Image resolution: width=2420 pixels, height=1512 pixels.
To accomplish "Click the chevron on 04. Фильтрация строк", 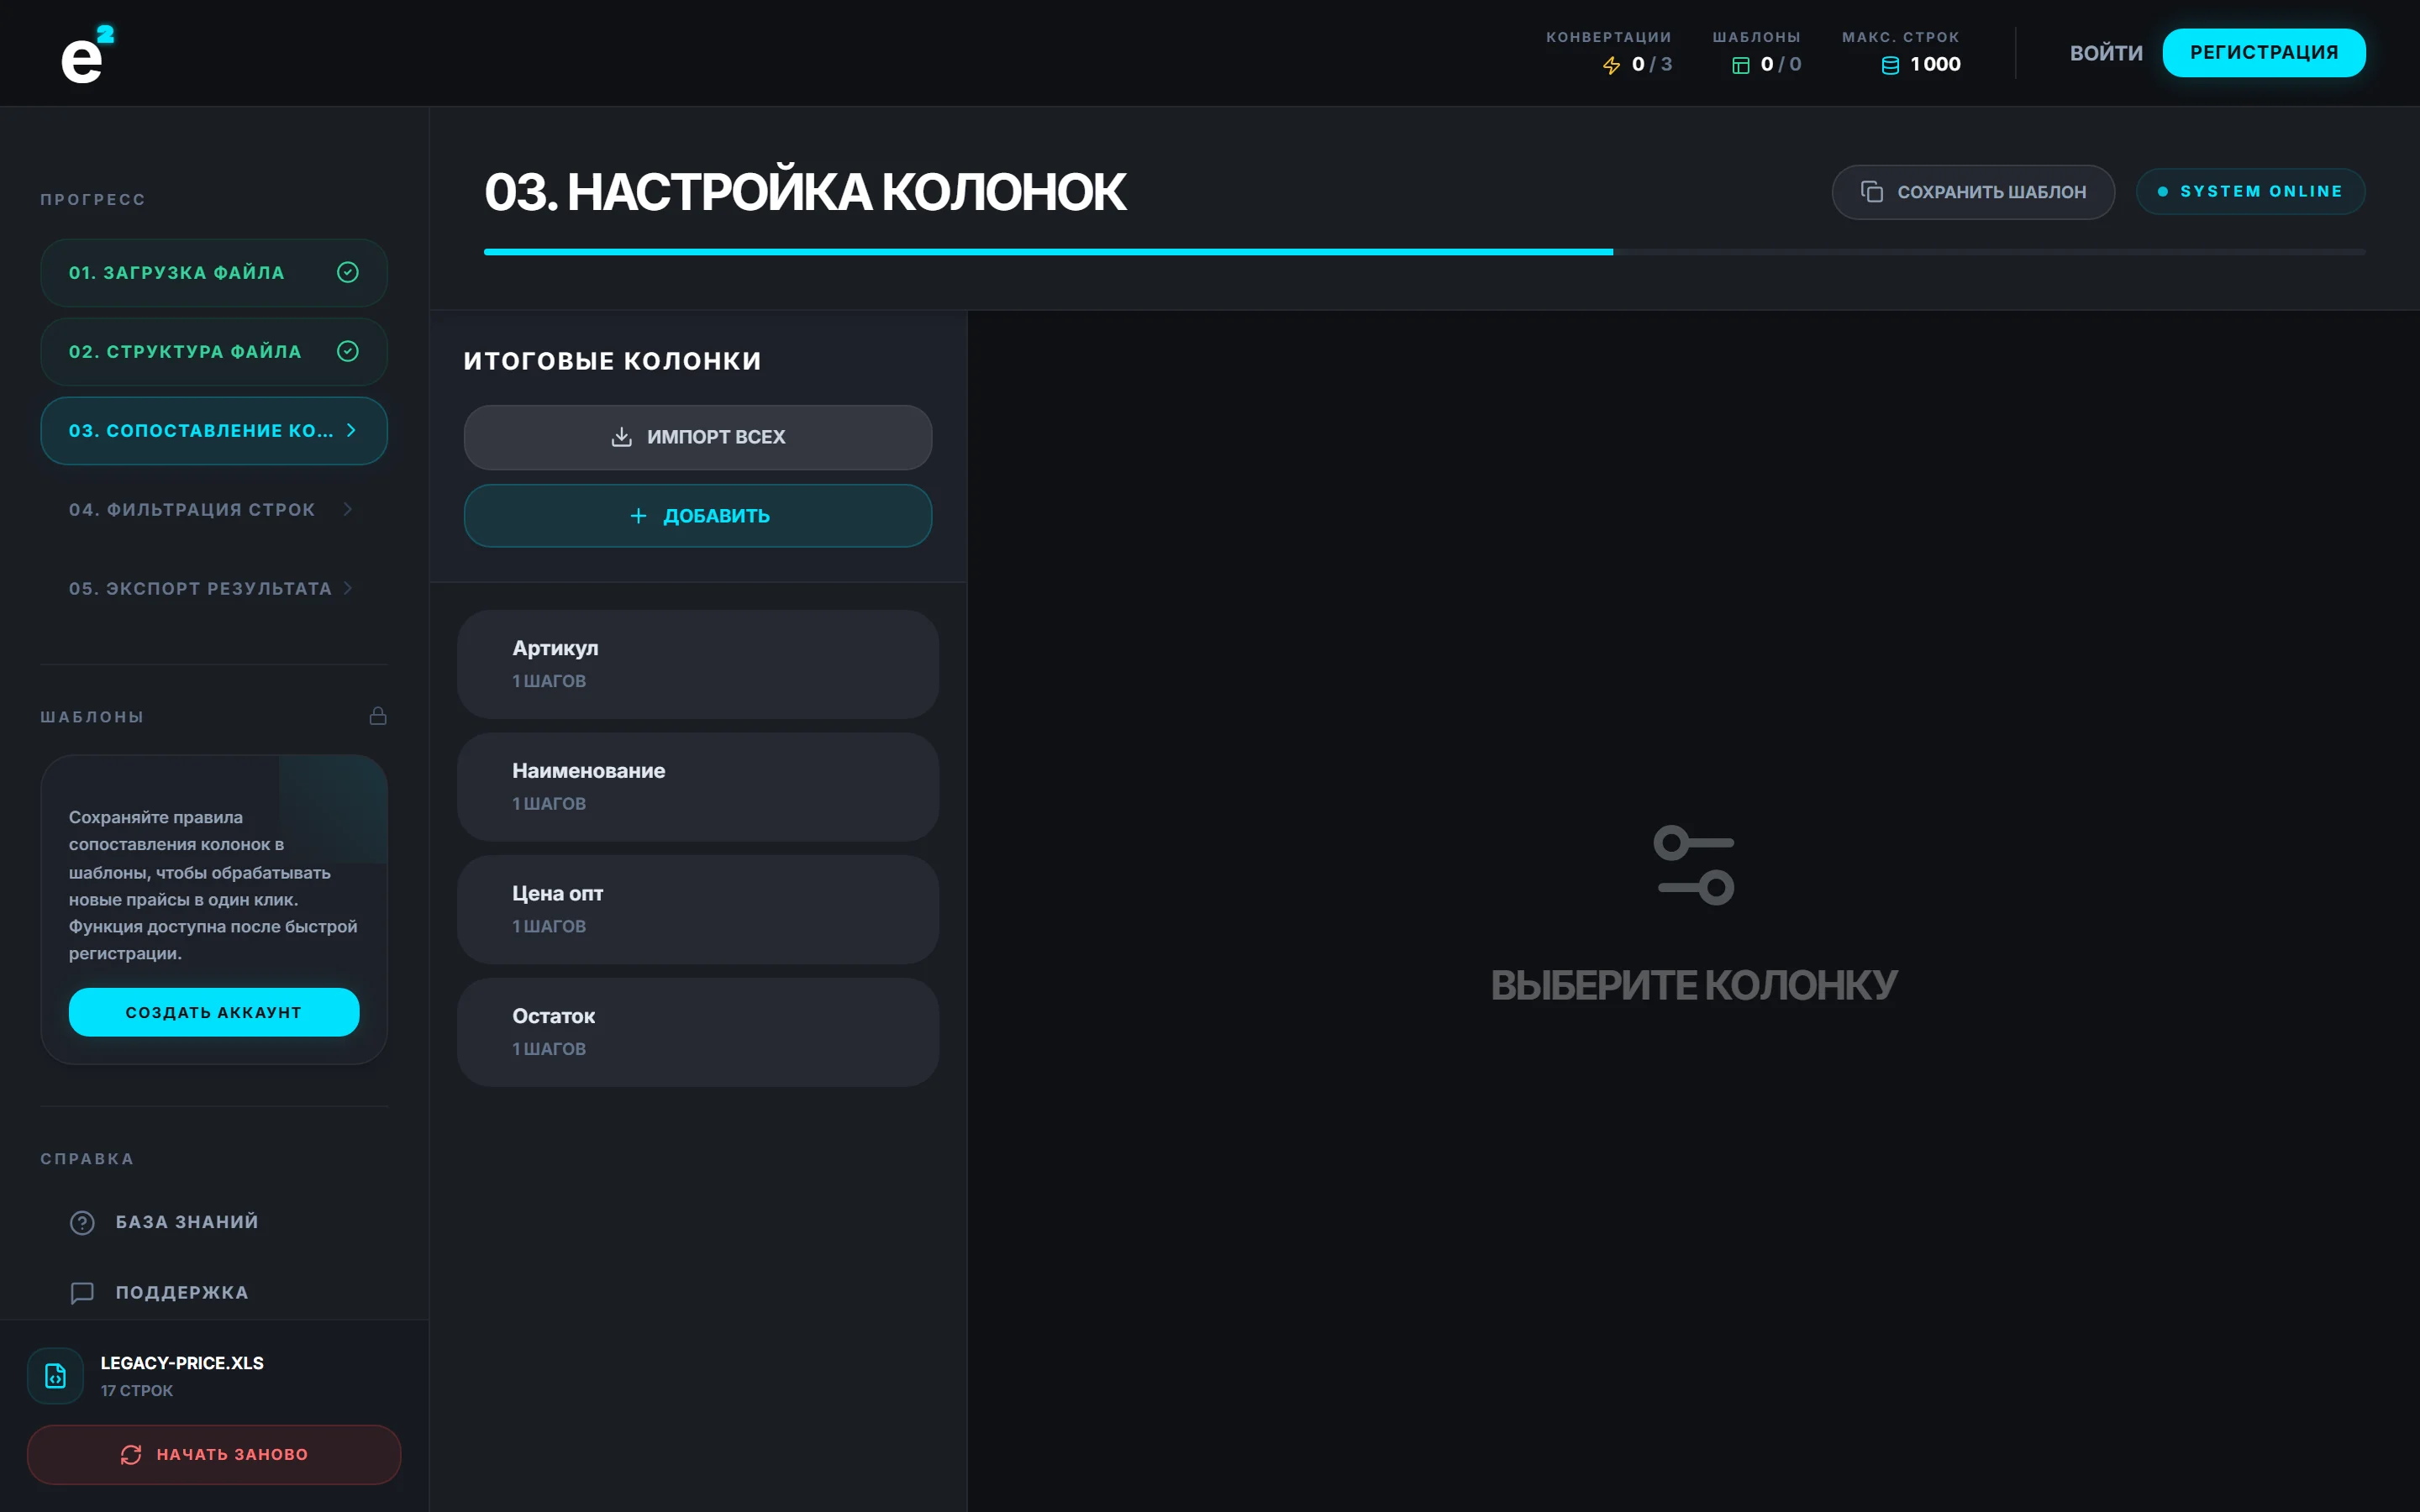I will click(348, 509).
